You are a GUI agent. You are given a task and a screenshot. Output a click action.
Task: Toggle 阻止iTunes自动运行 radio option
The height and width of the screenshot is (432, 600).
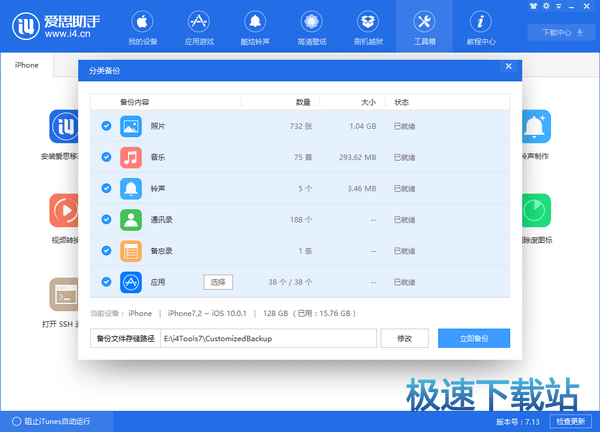coord(16,421)
